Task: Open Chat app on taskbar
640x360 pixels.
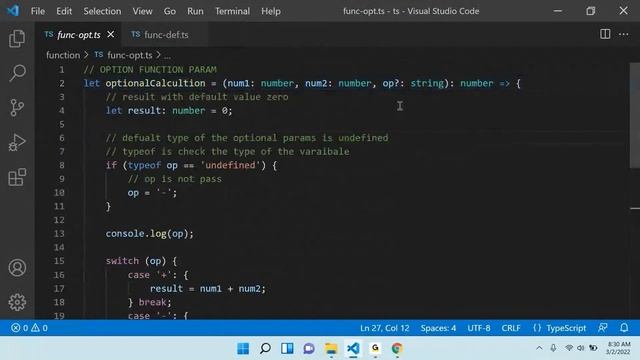Action: [309, 349]
